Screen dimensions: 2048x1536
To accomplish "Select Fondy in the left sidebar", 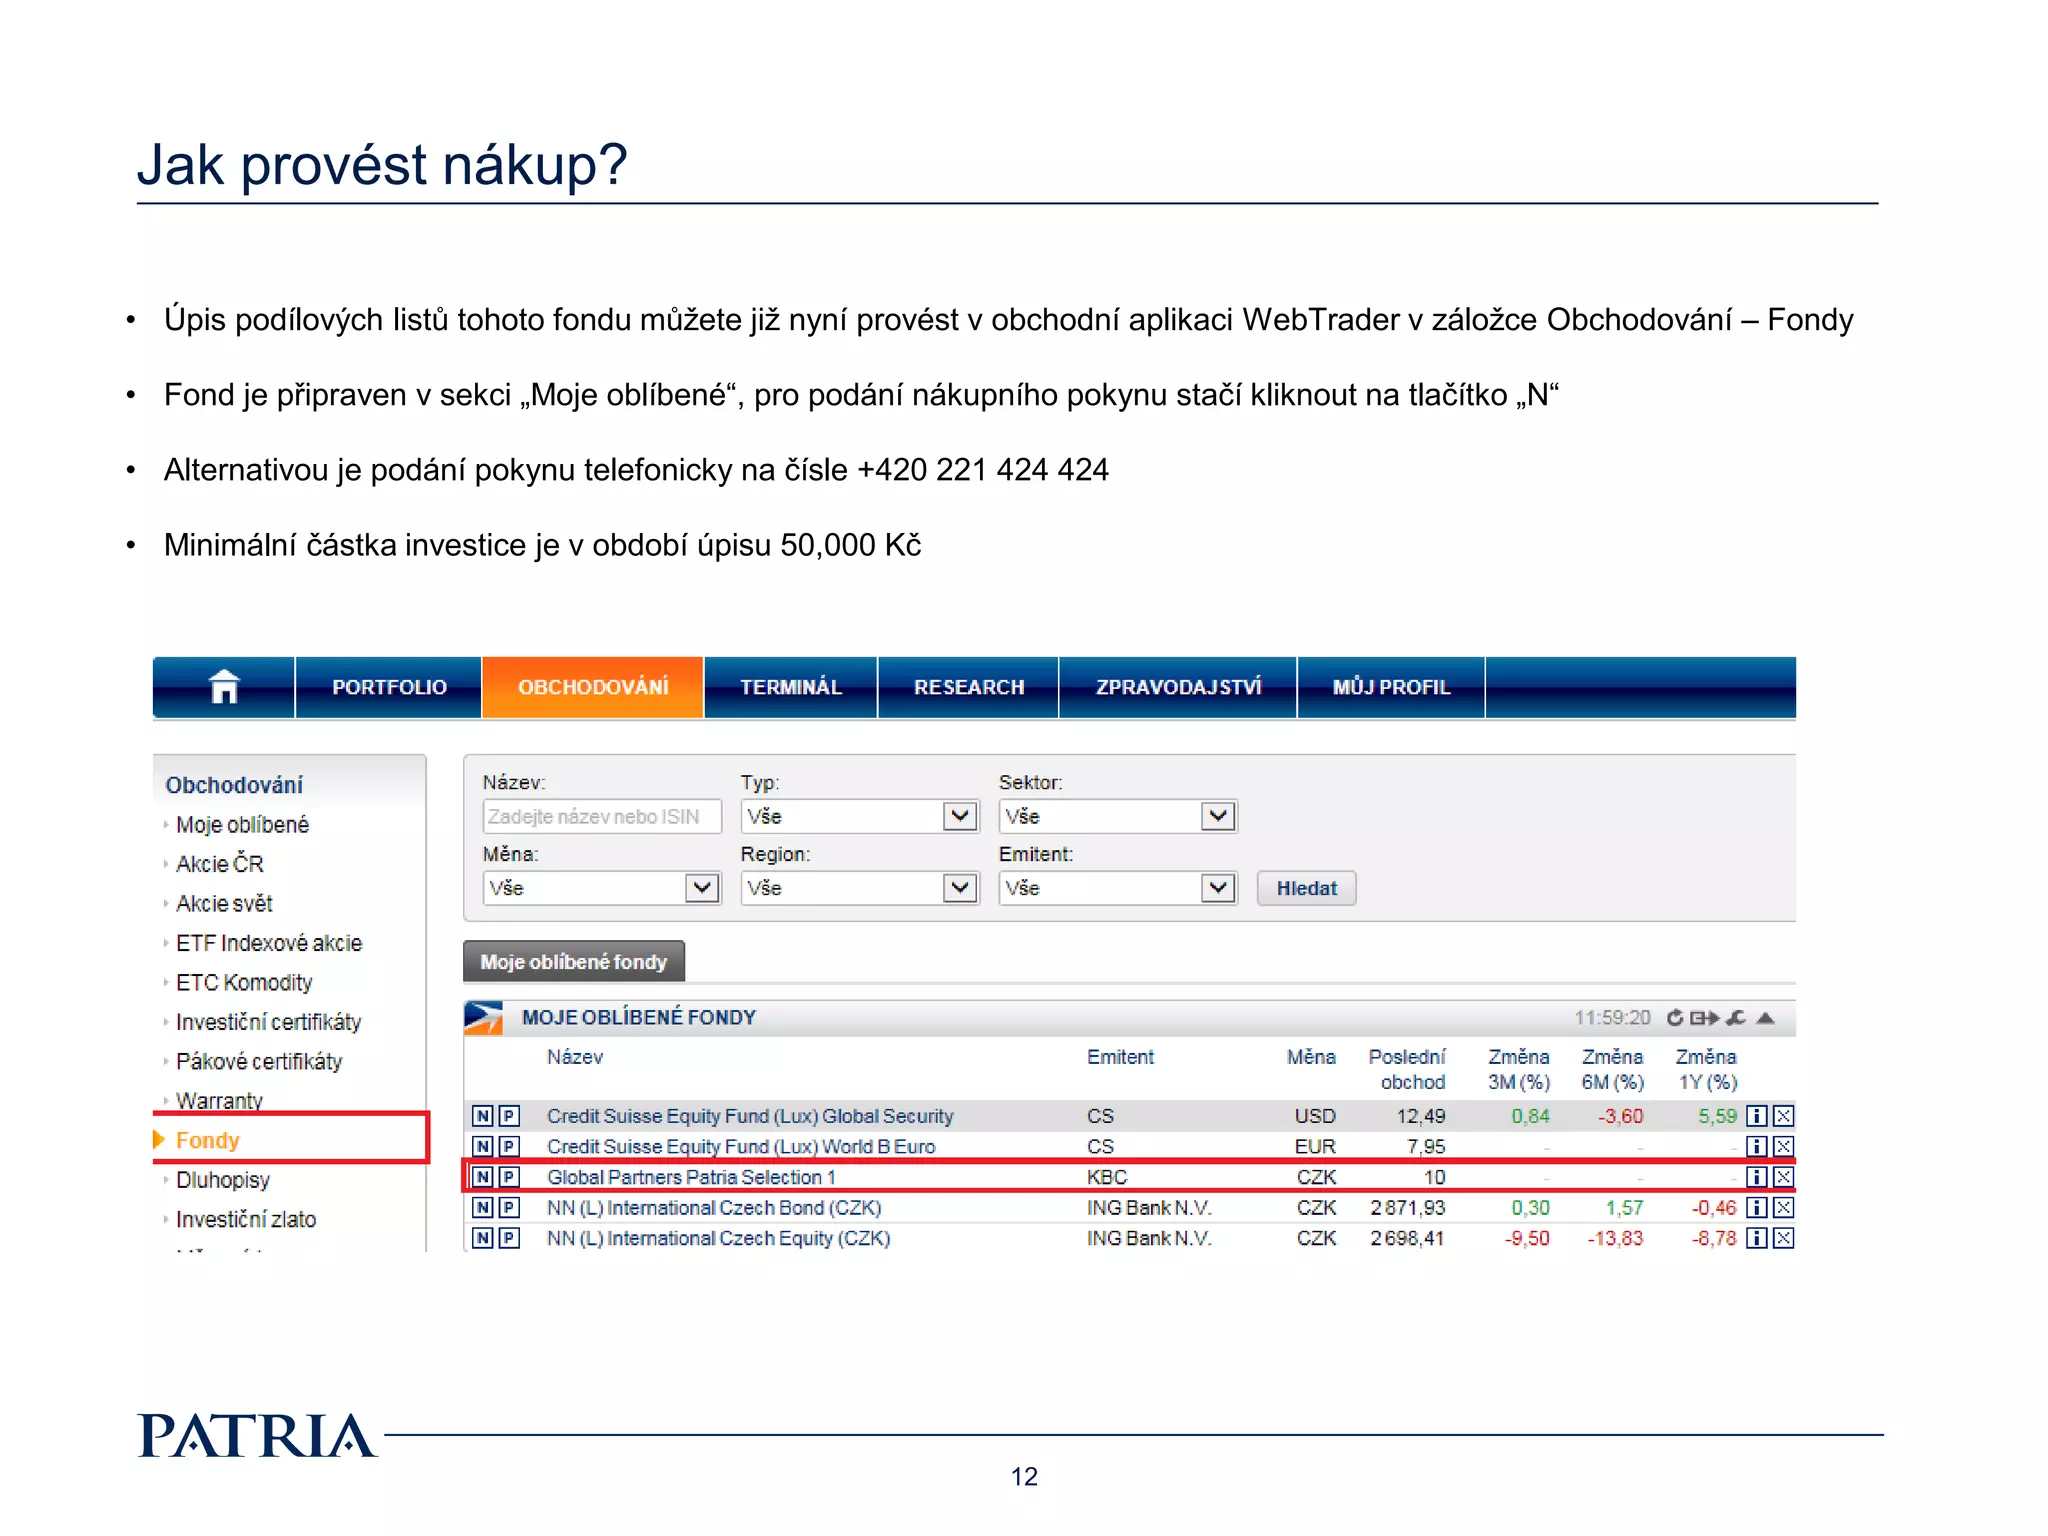I will click(x=208, y=1140).
